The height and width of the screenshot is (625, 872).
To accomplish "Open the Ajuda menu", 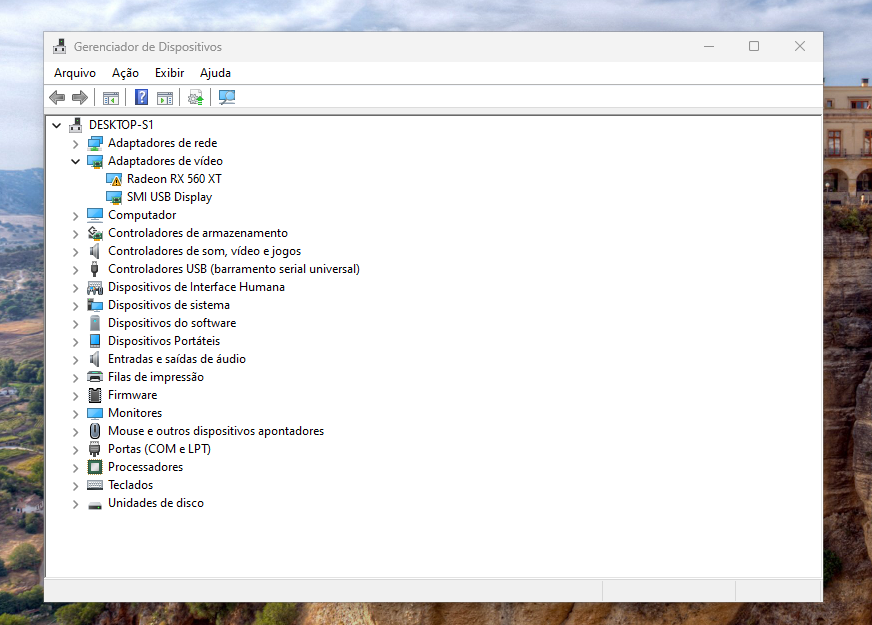I will 215,73.
